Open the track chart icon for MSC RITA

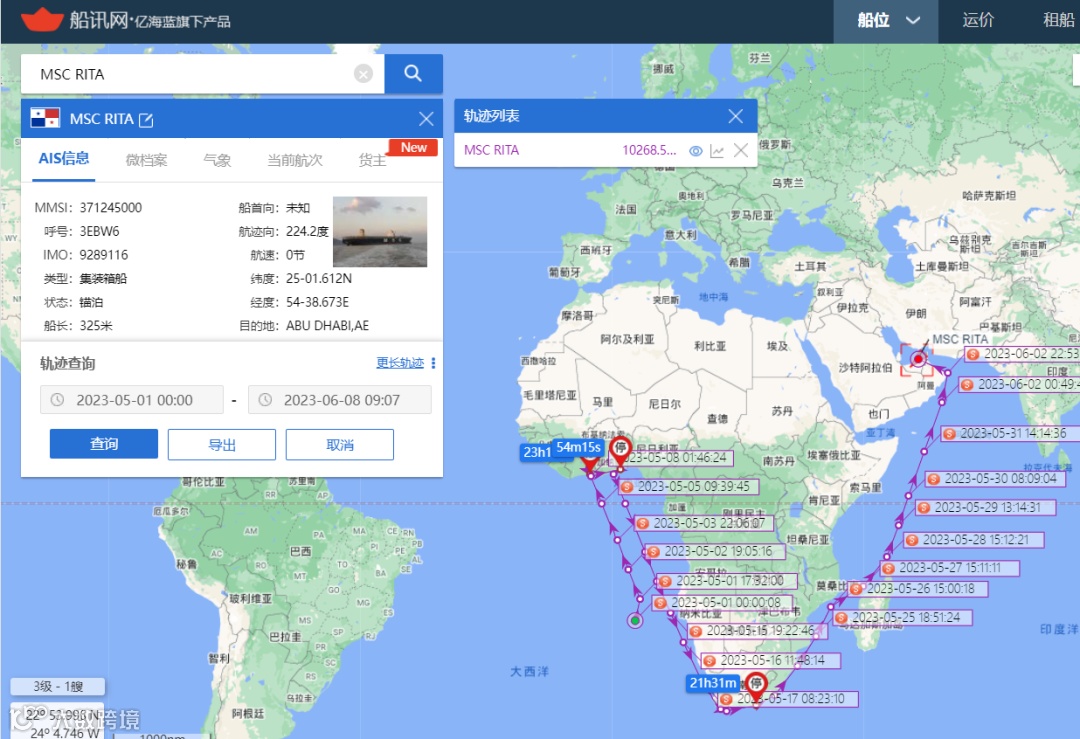pos(717,151)
